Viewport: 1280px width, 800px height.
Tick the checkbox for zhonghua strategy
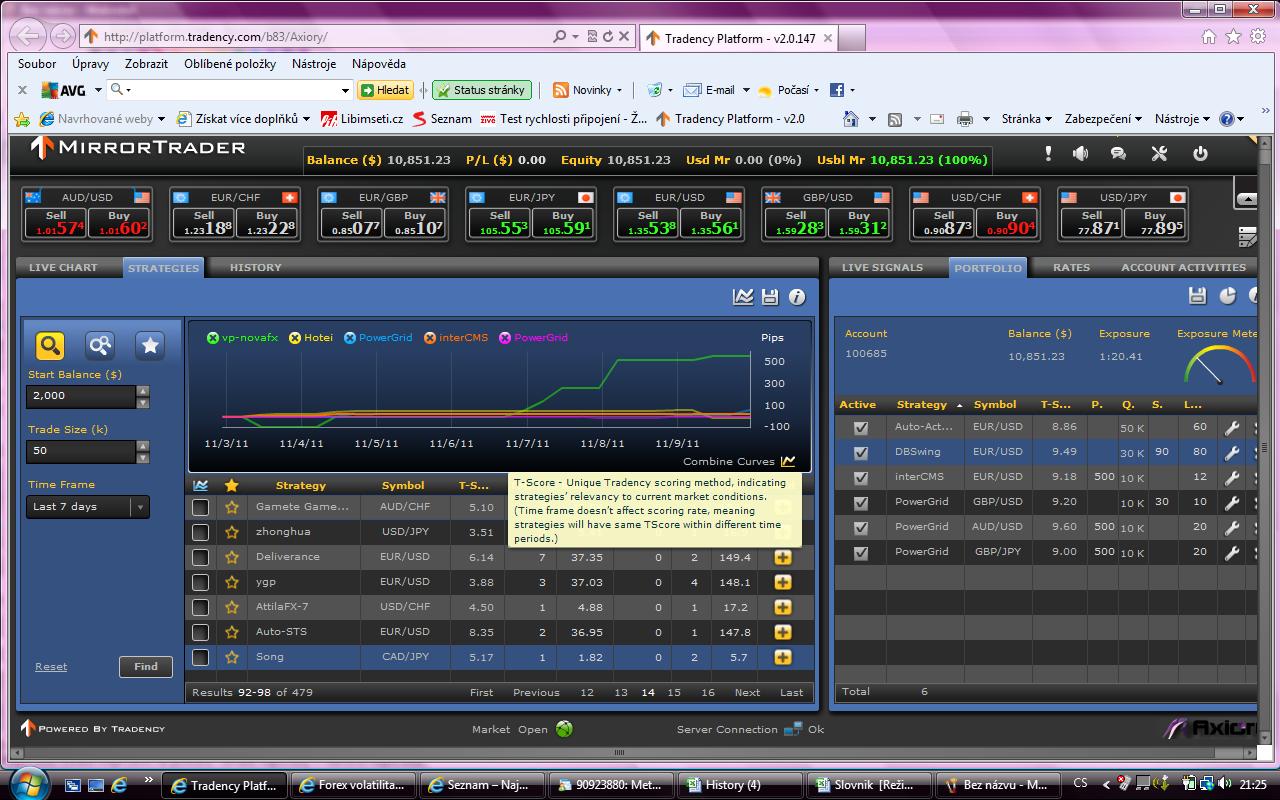[x=201, y=532]
